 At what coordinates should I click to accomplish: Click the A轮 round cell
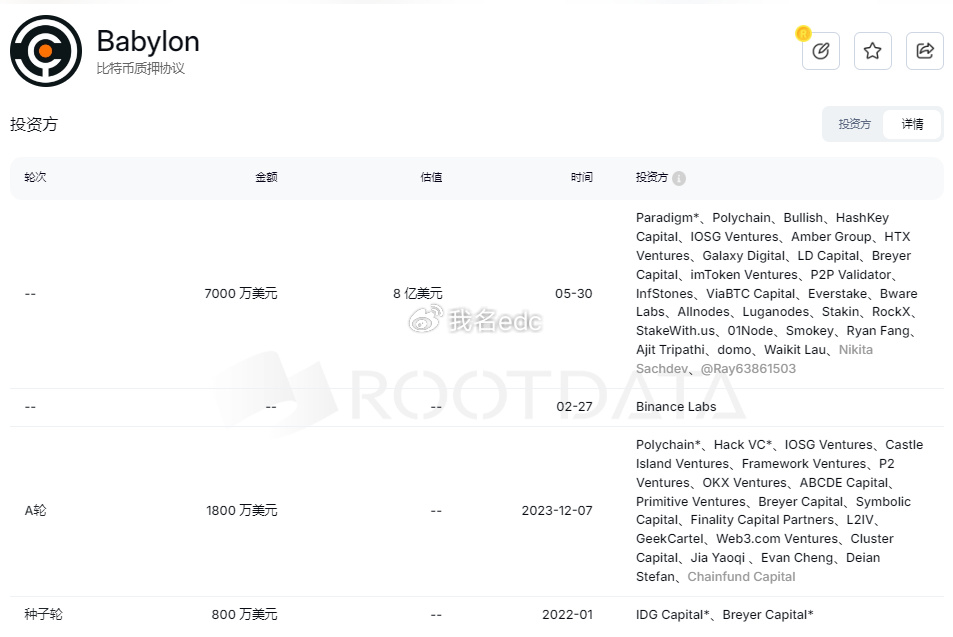point(35,511)
